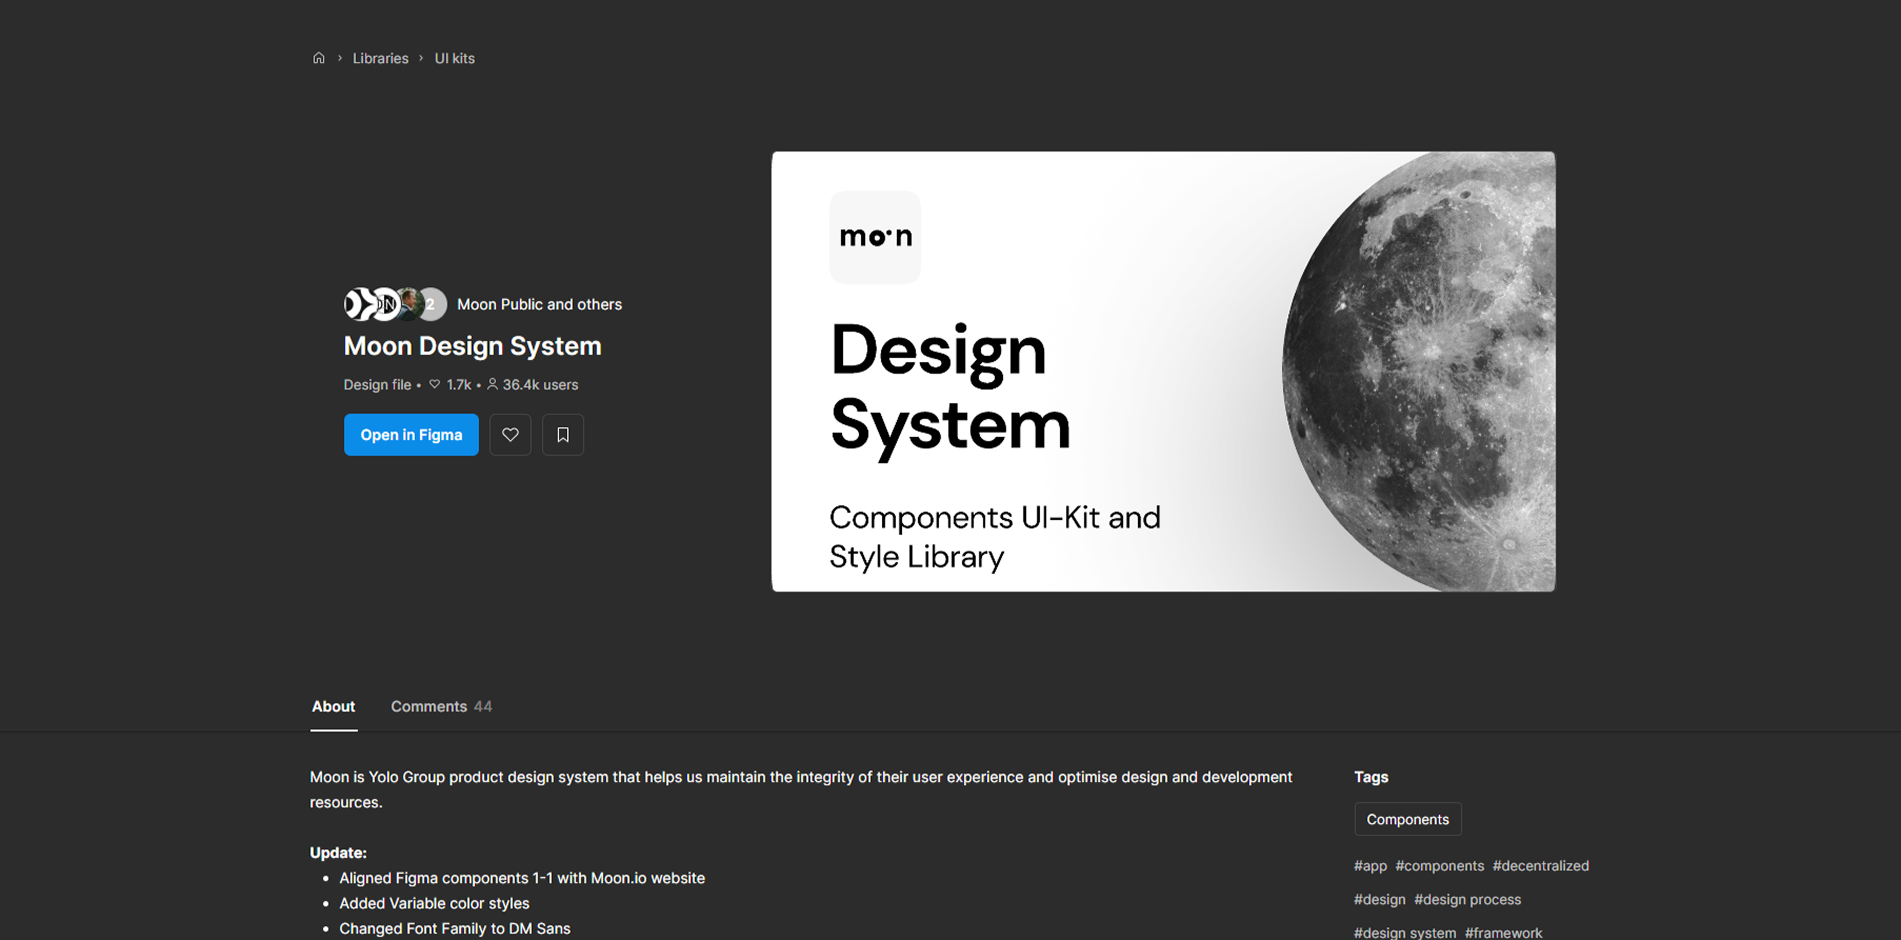
Task: Open the Libraries breadcrumb link
Action: pos(380,58)
